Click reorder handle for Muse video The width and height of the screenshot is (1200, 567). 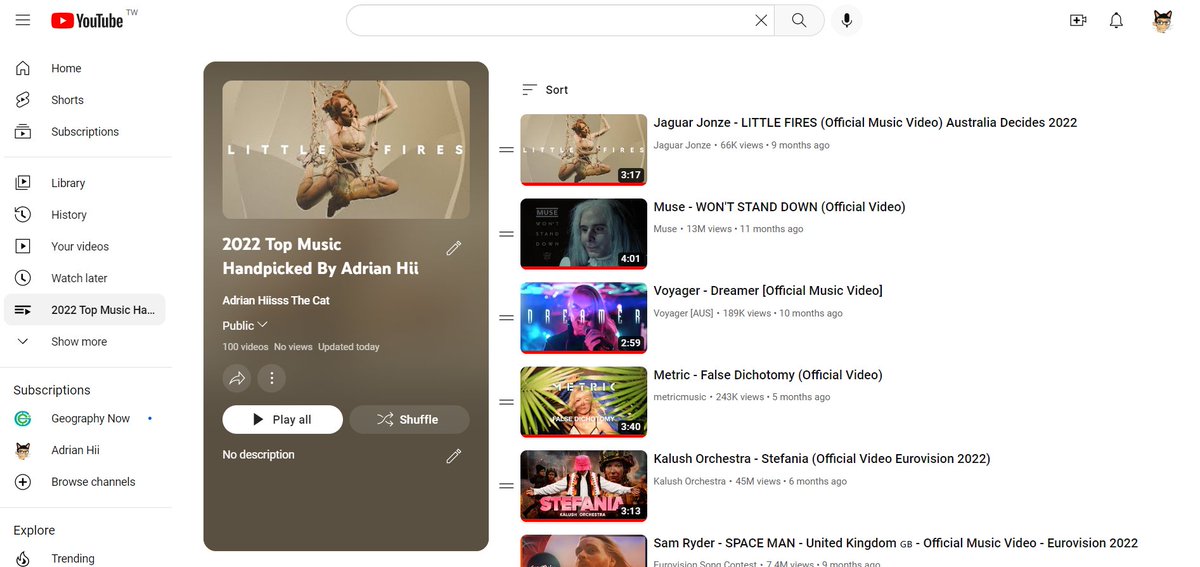(x=506, y=234)
